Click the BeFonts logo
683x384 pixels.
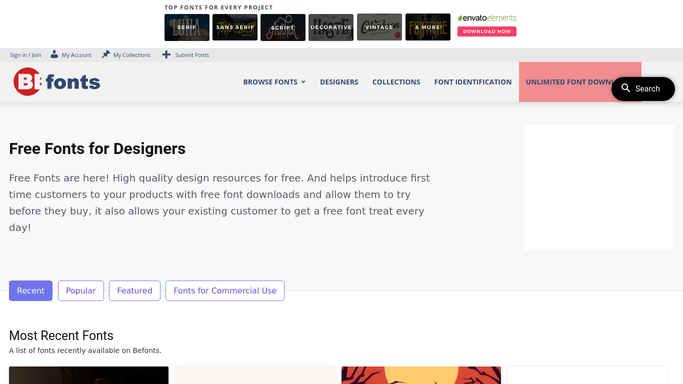point(57,82)
